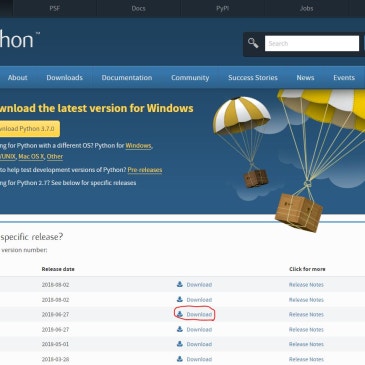
Task: Open the Documentation menu
Action: (127, 78)
